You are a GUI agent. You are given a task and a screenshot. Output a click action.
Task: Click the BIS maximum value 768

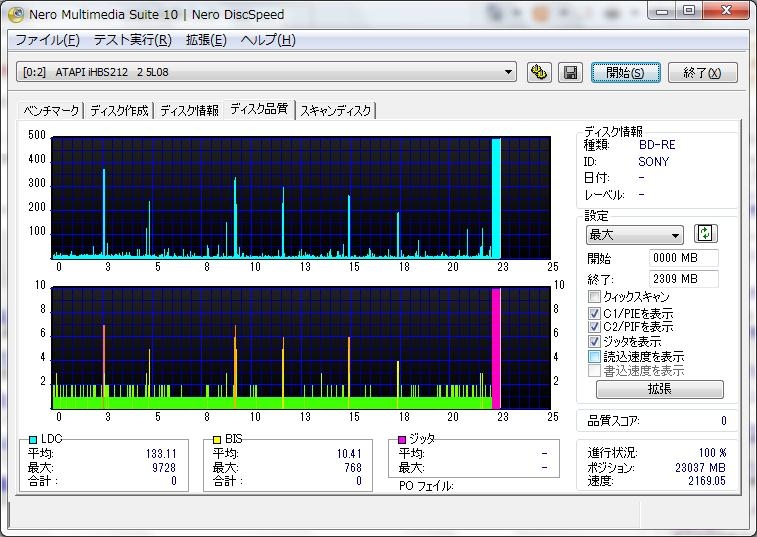[x=353, y=467]
